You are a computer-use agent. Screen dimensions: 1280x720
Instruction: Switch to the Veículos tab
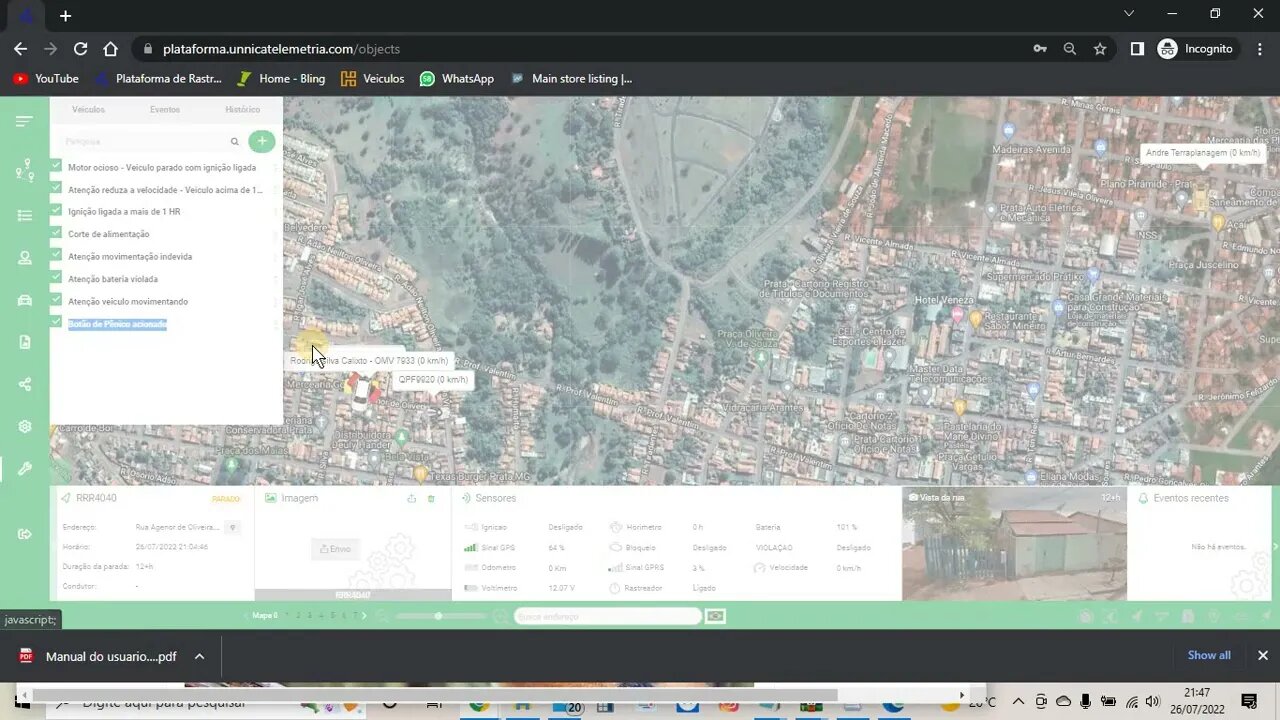click(x=88, y=110)
